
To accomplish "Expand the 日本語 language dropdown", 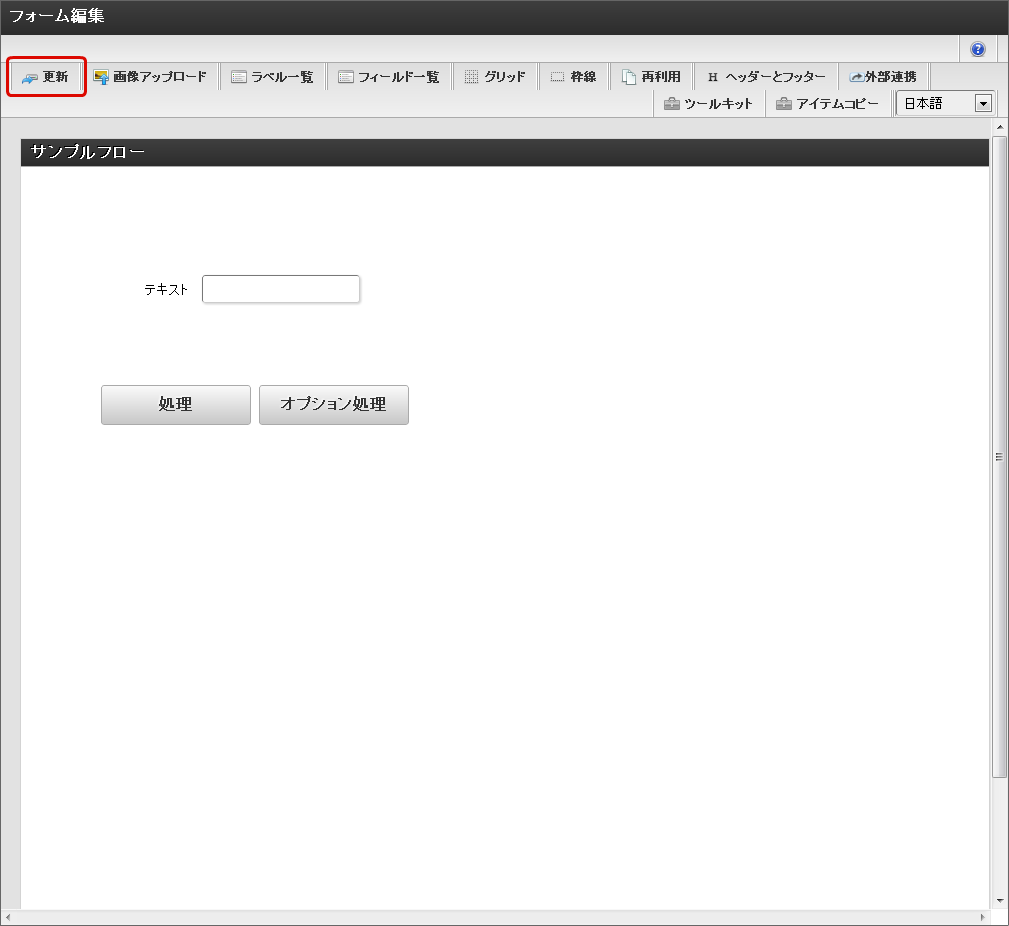I will [x=983, y=104].
